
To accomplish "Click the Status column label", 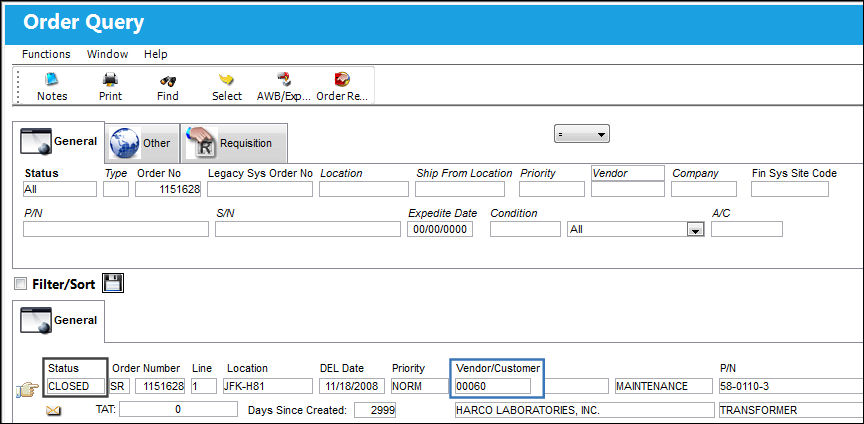I will (63, 368).
